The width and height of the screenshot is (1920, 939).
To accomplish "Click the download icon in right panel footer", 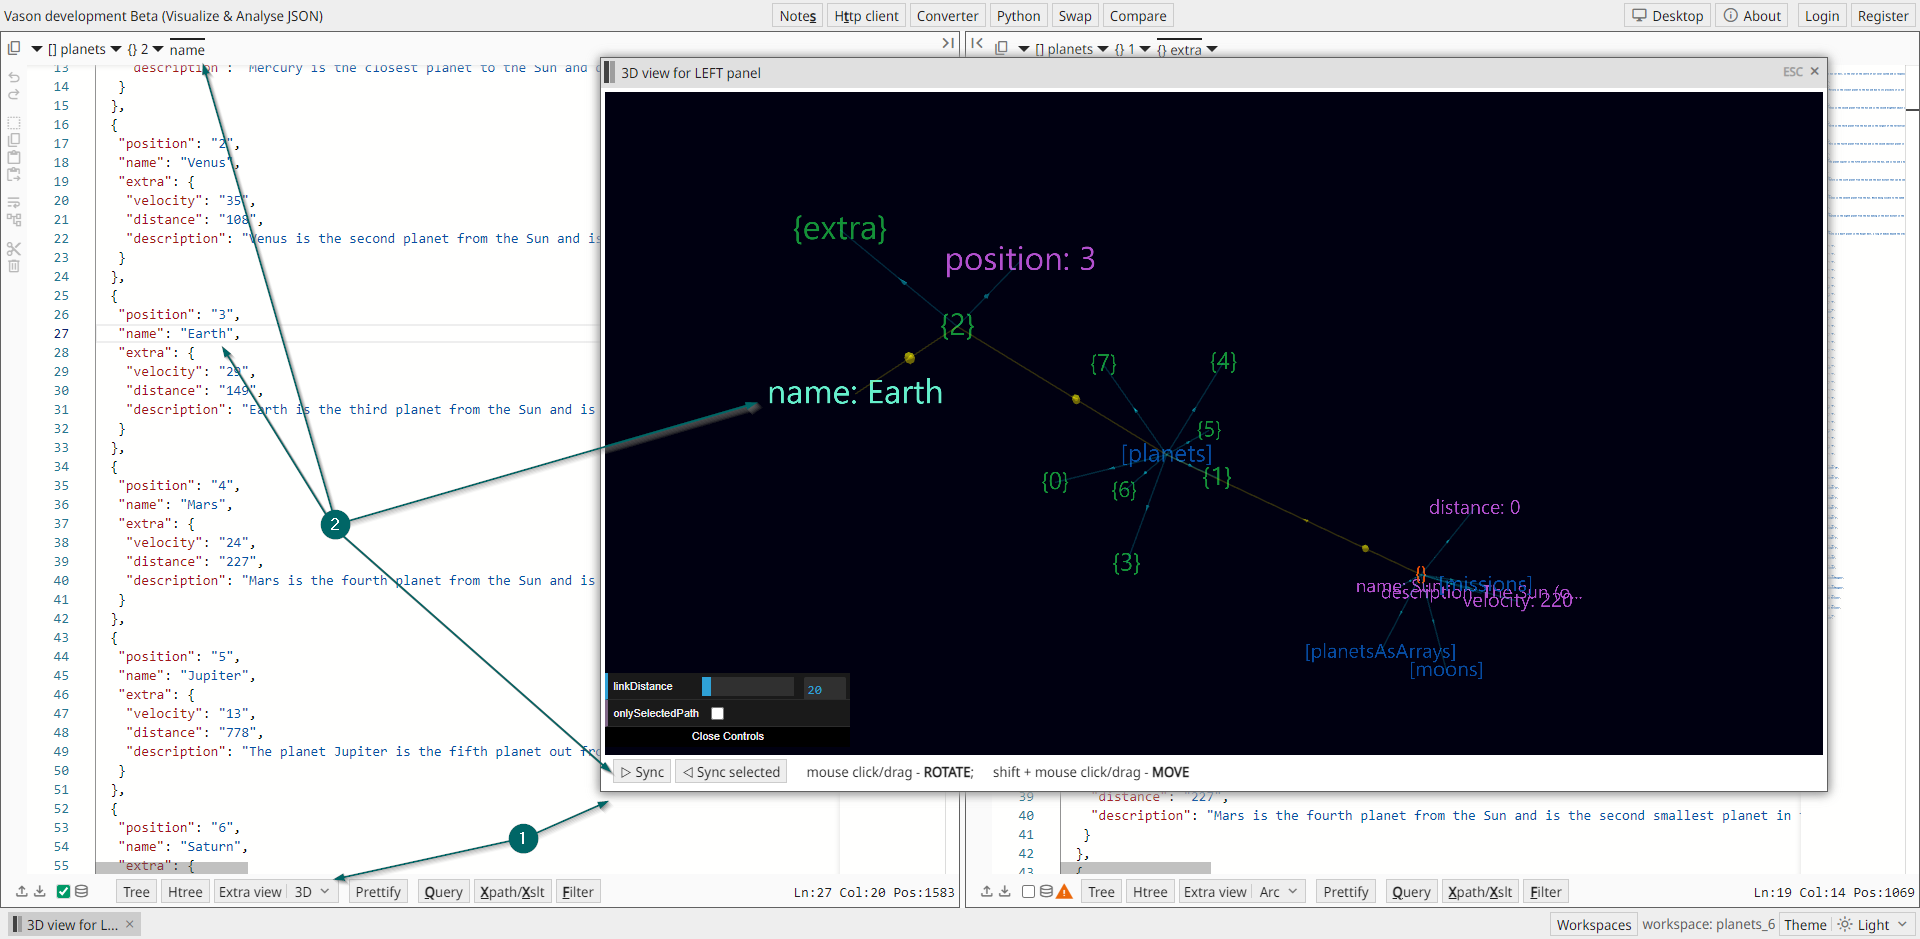I will pyautogui.click(x=1005, y=891).
